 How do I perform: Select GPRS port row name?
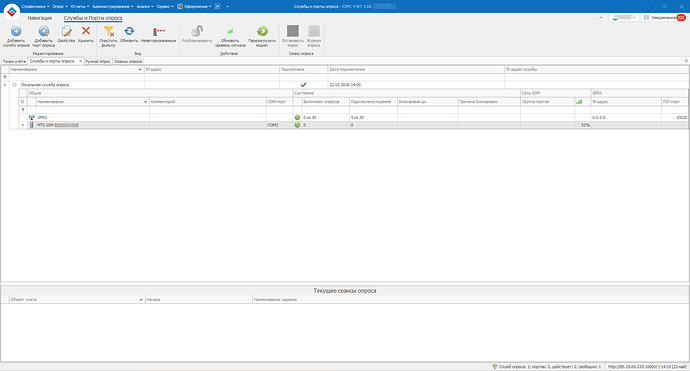point(42,118)
